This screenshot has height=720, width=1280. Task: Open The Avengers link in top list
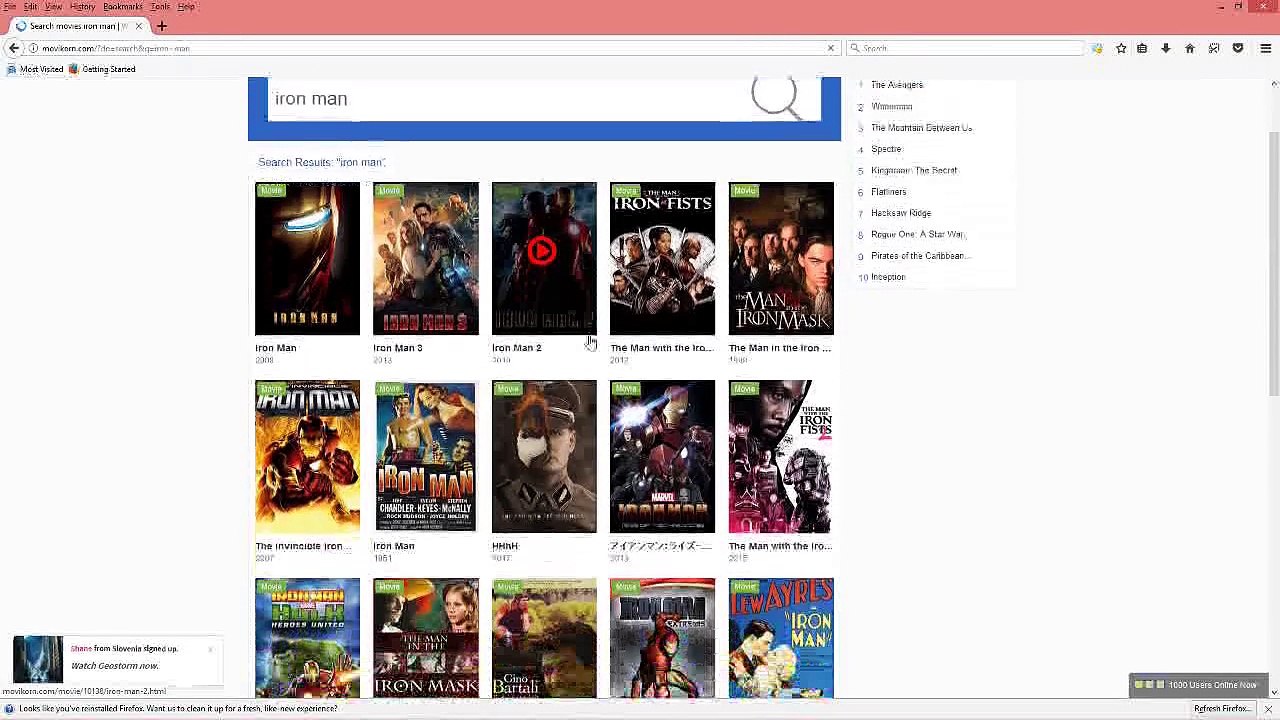tap(896, 85)
